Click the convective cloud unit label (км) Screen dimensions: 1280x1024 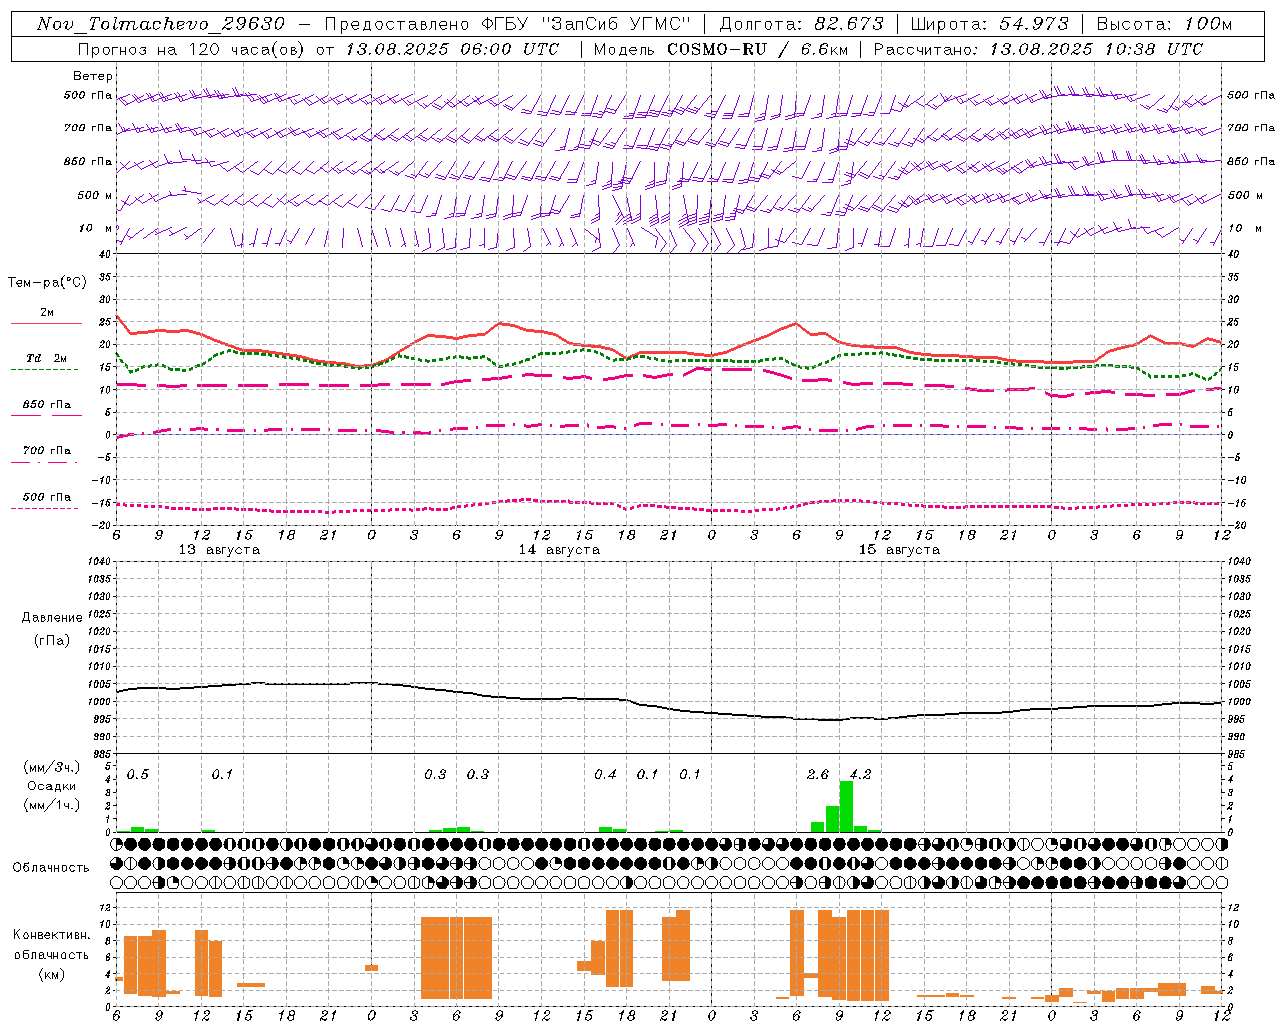pos(52,974)
